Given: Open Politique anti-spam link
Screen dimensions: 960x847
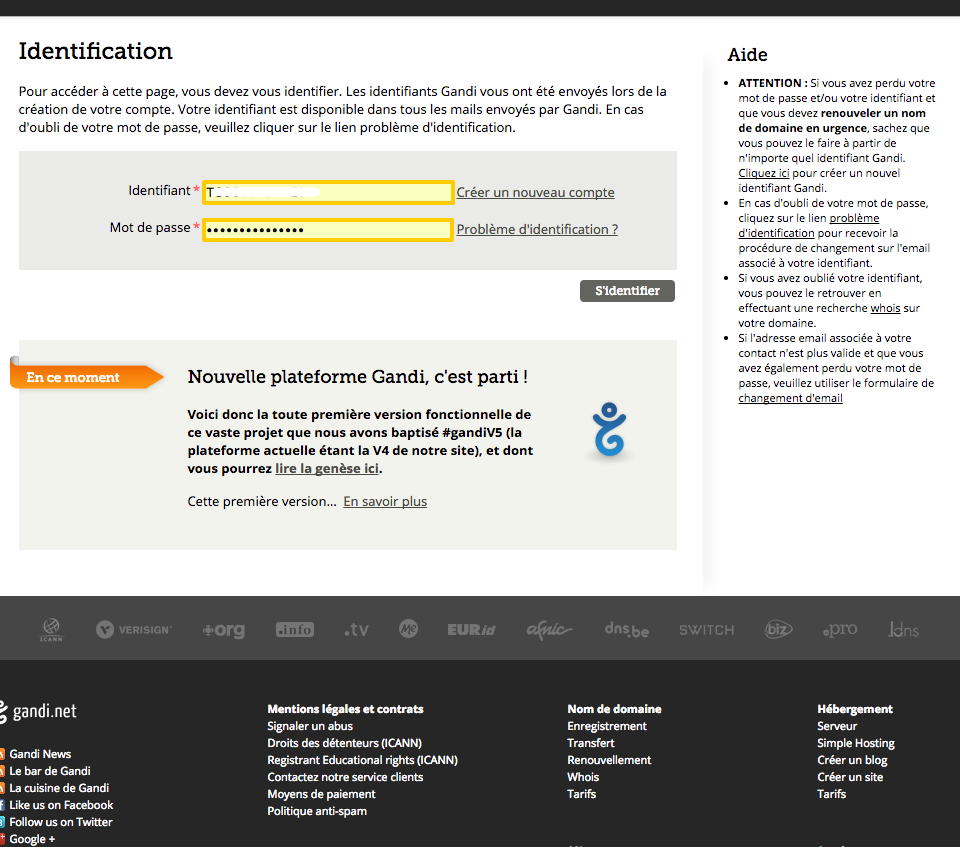Looking at the screenshot, I should coord(317,811).
